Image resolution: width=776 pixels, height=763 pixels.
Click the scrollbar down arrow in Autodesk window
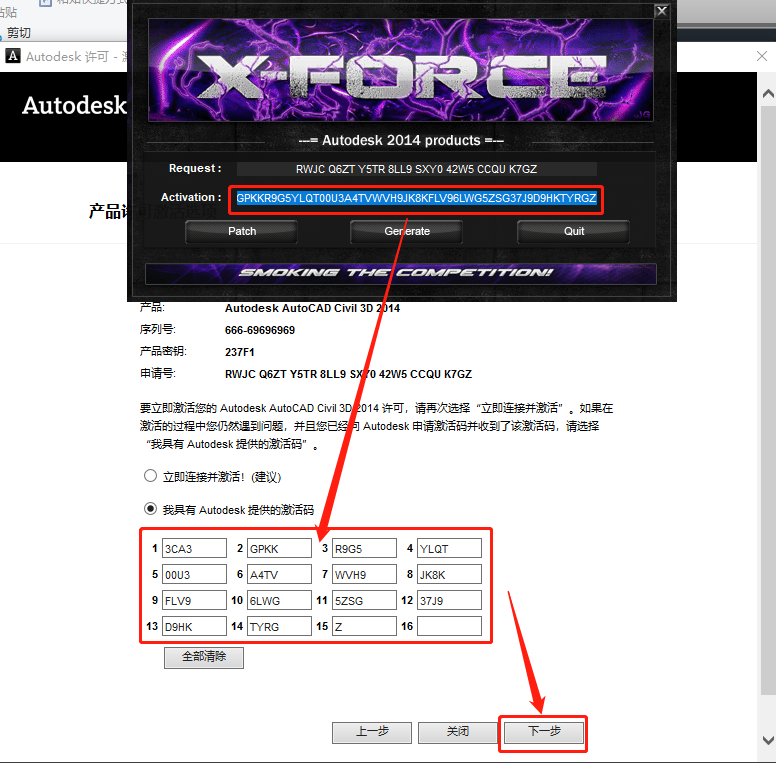(768, 740)
